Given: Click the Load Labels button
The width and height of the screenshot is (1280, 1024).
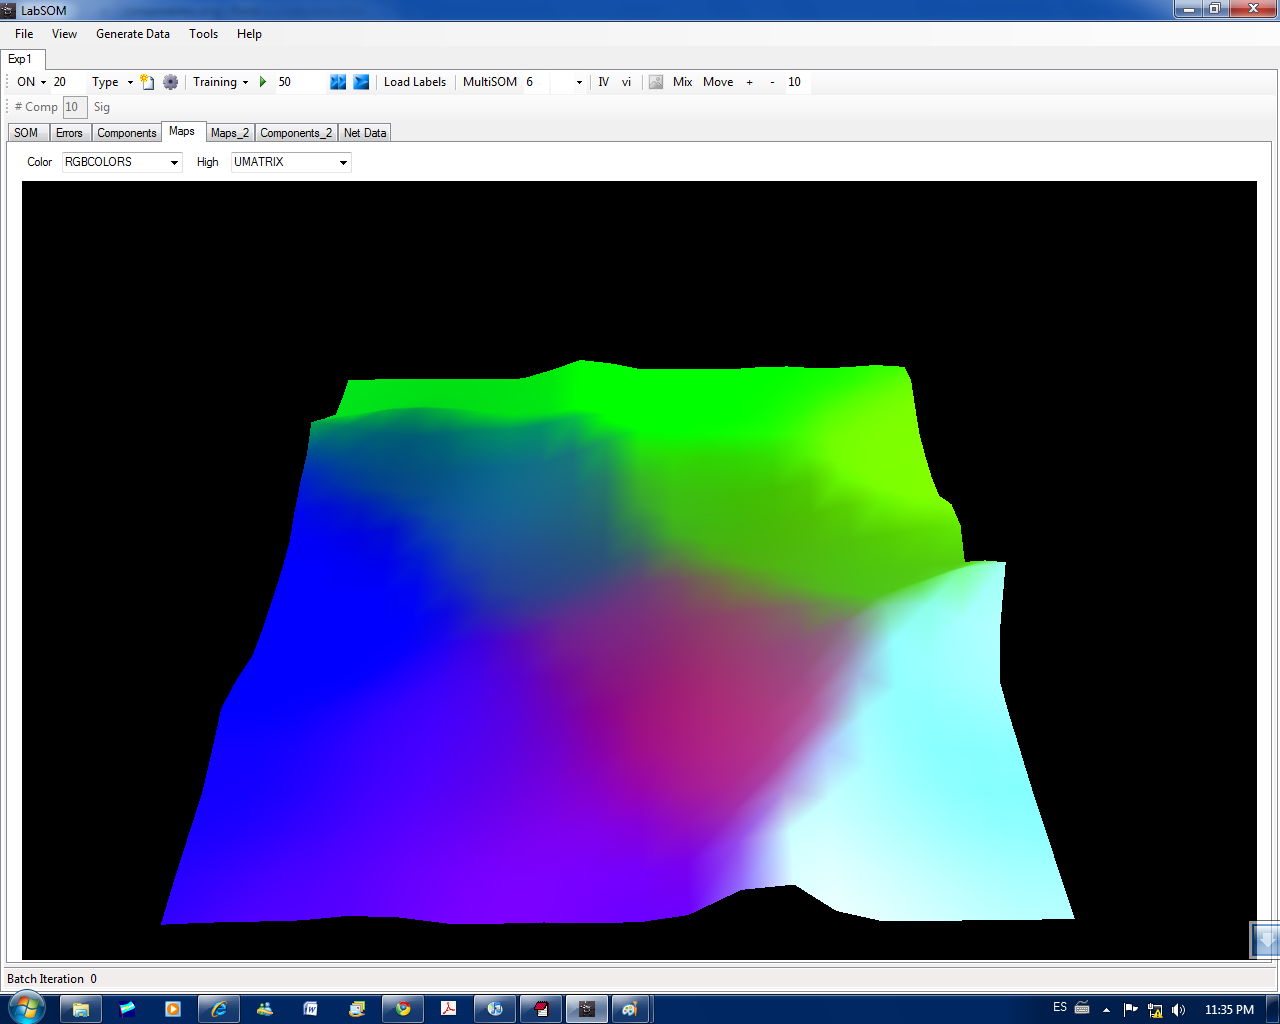Looking at the screenshot, I should [415, 82].
